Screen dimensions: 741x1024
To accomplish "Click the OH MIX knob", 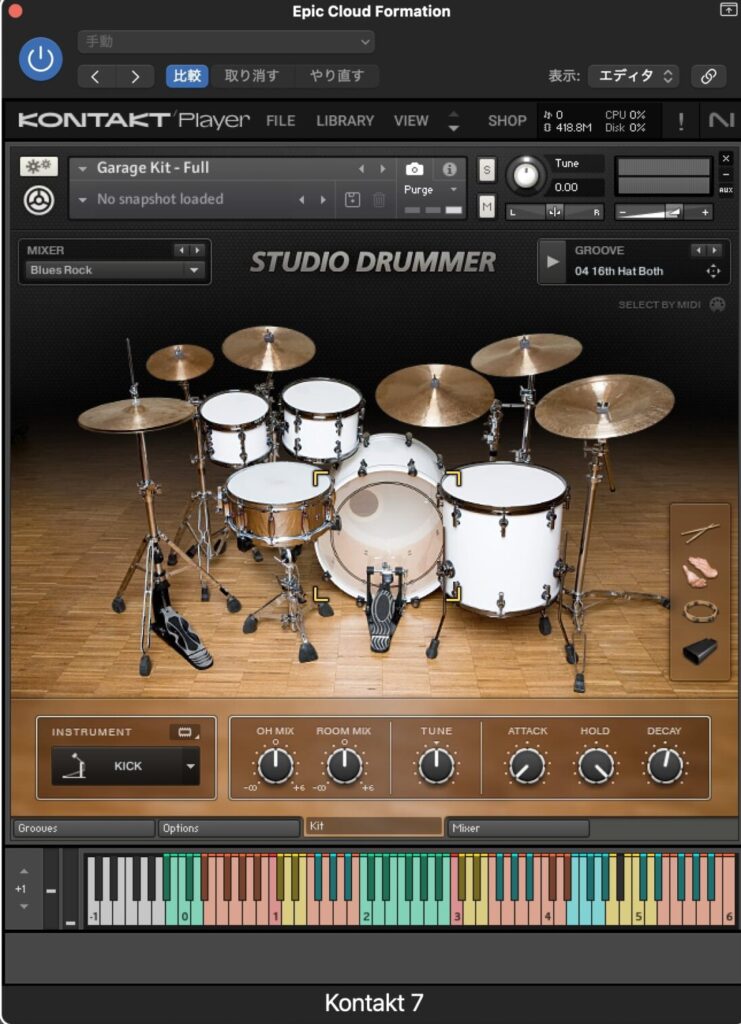I will (276, 765).
